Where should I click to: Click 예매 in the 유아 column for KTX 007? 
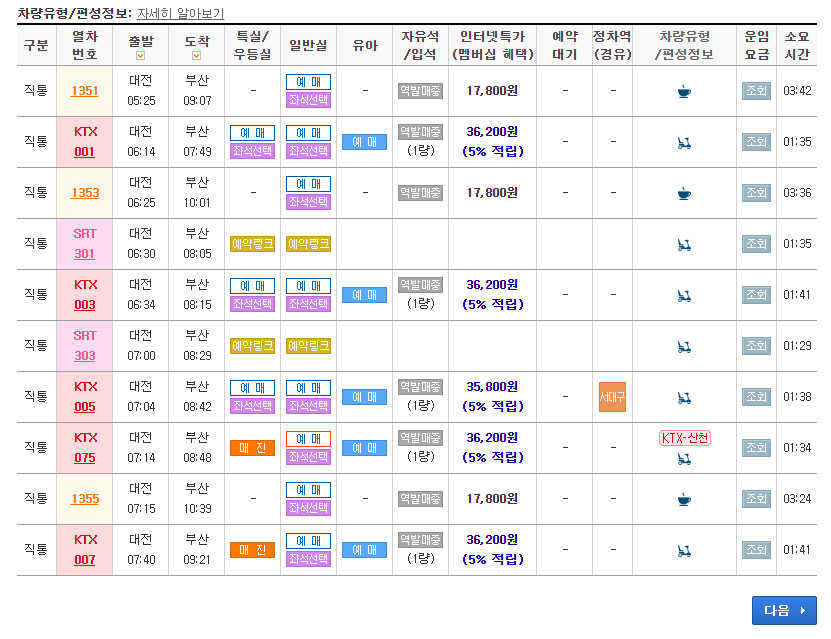pyautogui.click(x=364, y=549)
